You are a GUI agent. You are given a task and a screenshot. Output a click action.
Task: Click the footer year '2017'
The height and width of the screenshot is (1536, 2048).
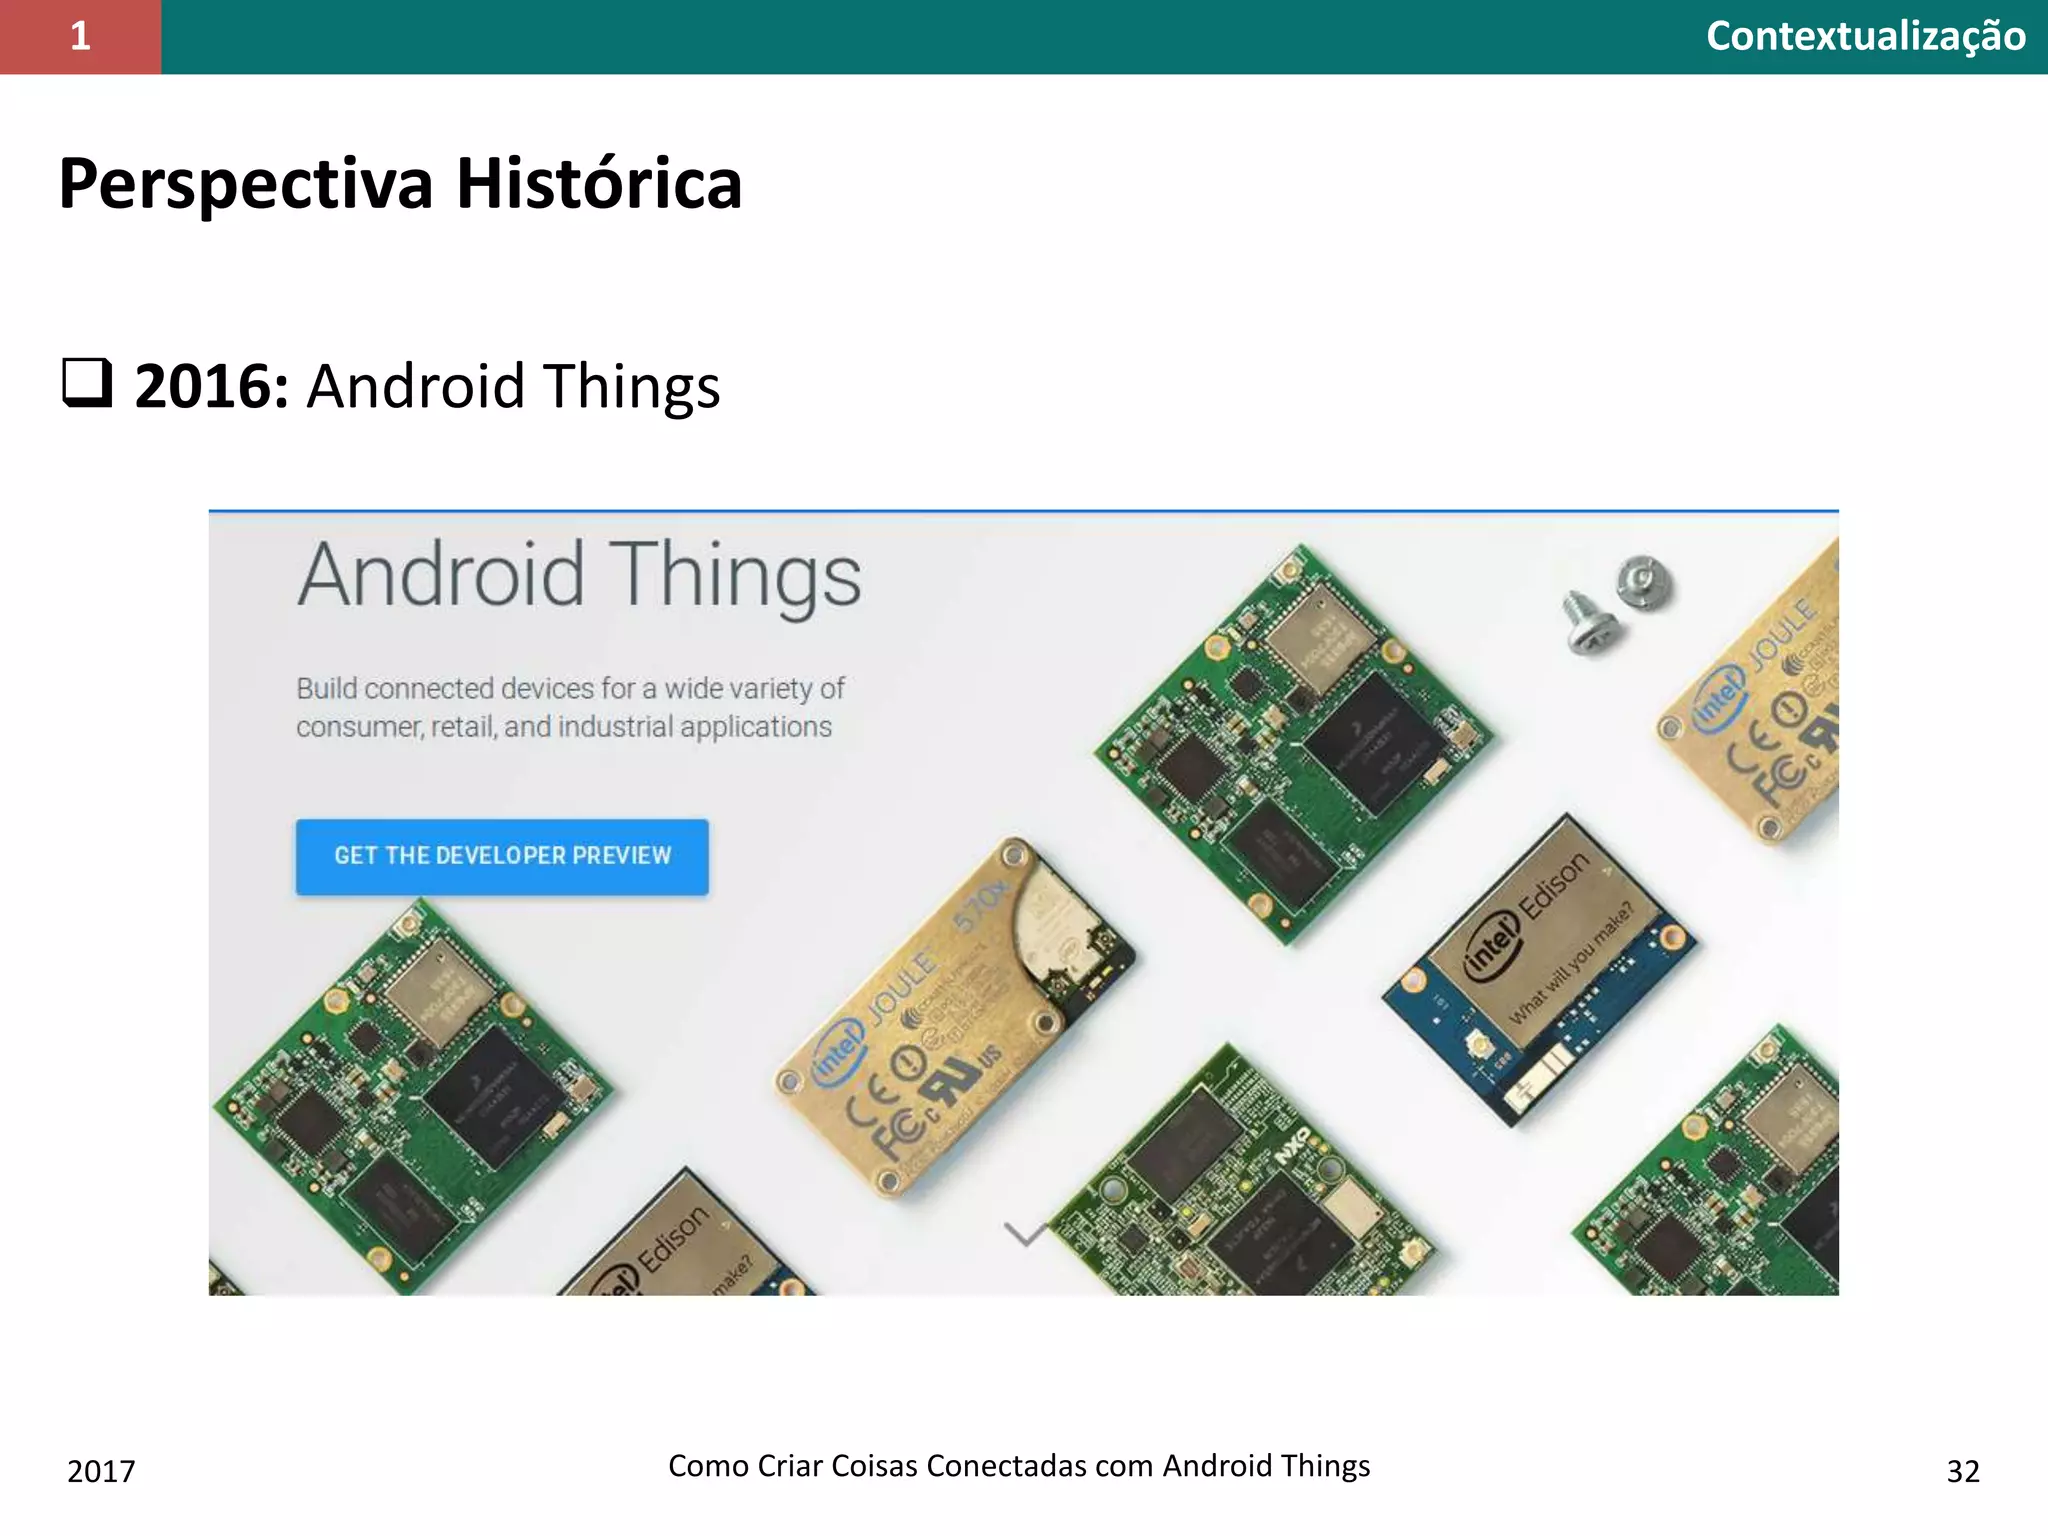point(101,1471)
